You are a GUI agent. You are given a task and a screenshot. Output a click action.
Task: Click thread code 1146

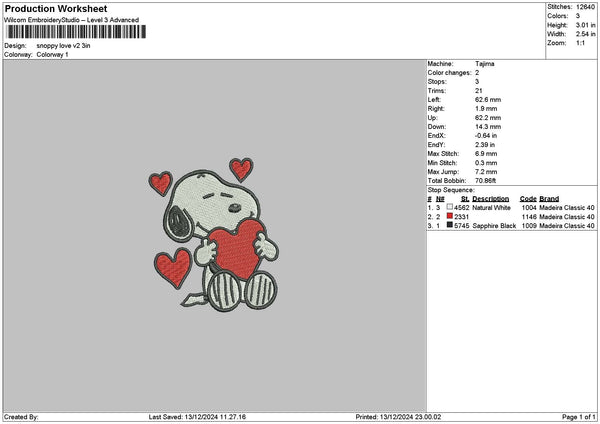point(529,217)
